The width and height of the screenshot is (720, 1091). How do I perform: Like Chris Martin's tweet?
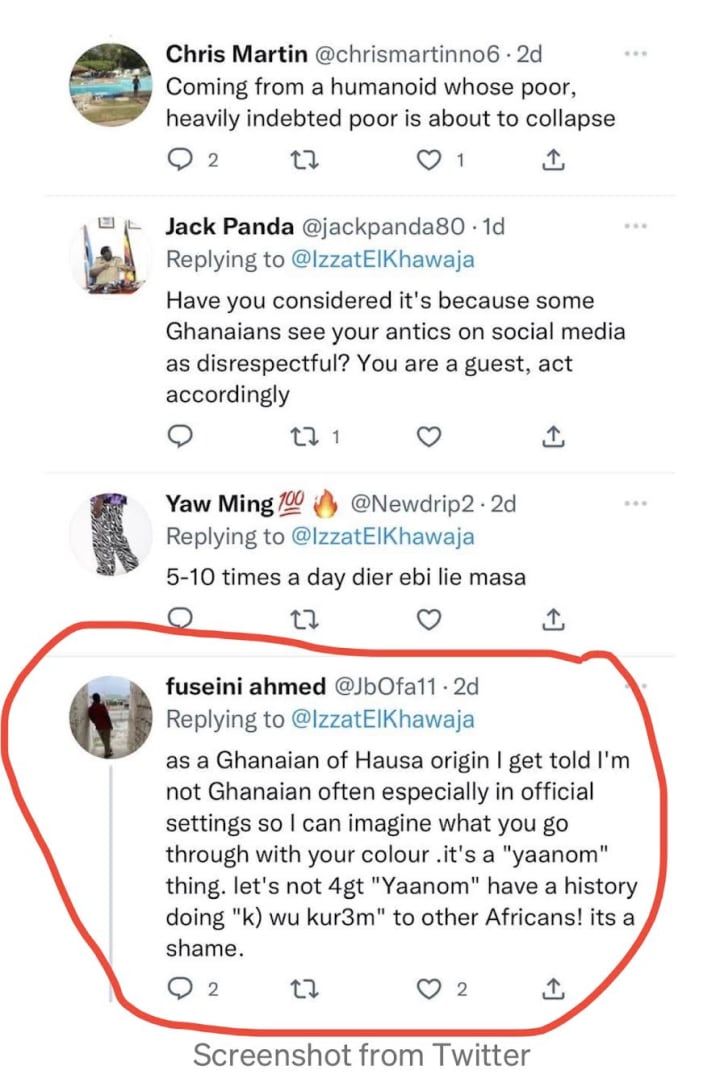429,160
